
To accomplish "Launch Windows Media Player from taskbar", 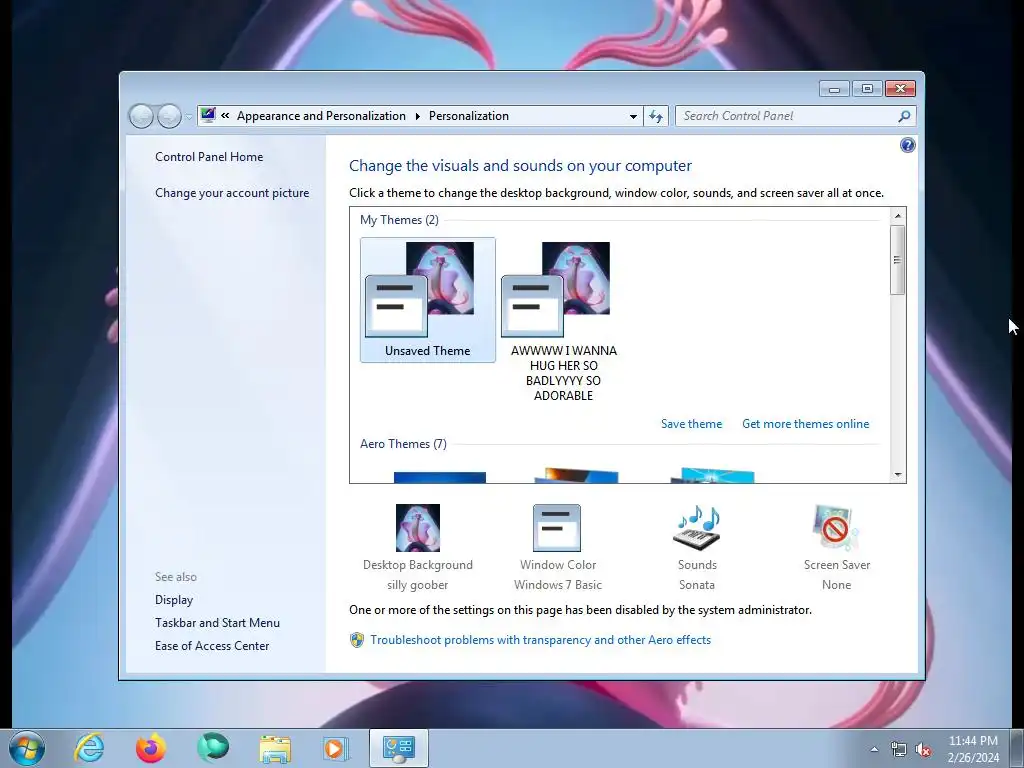I will [336, 748].
